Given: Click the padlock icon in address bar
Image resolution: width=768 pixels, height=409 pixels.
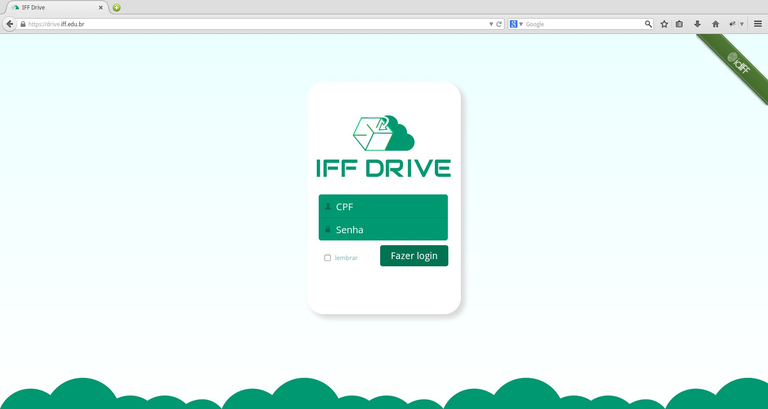Looking at the screenshot, I should [23, 24].
